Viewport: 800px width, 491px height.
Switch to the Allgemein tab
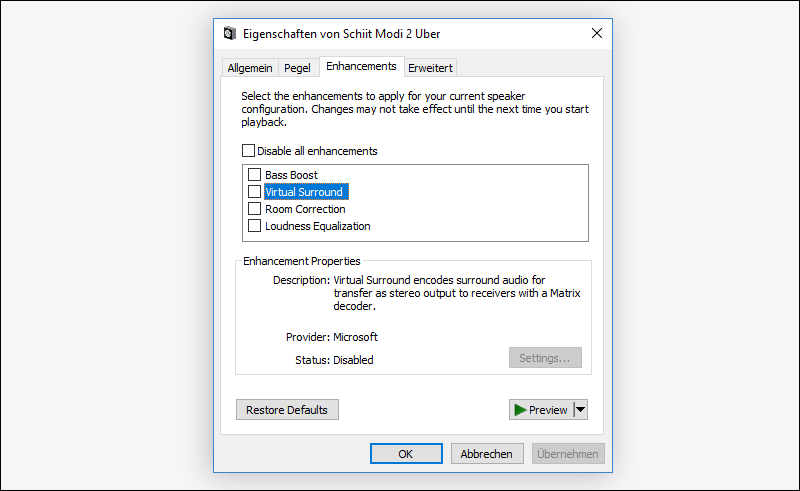click(249, 68)
